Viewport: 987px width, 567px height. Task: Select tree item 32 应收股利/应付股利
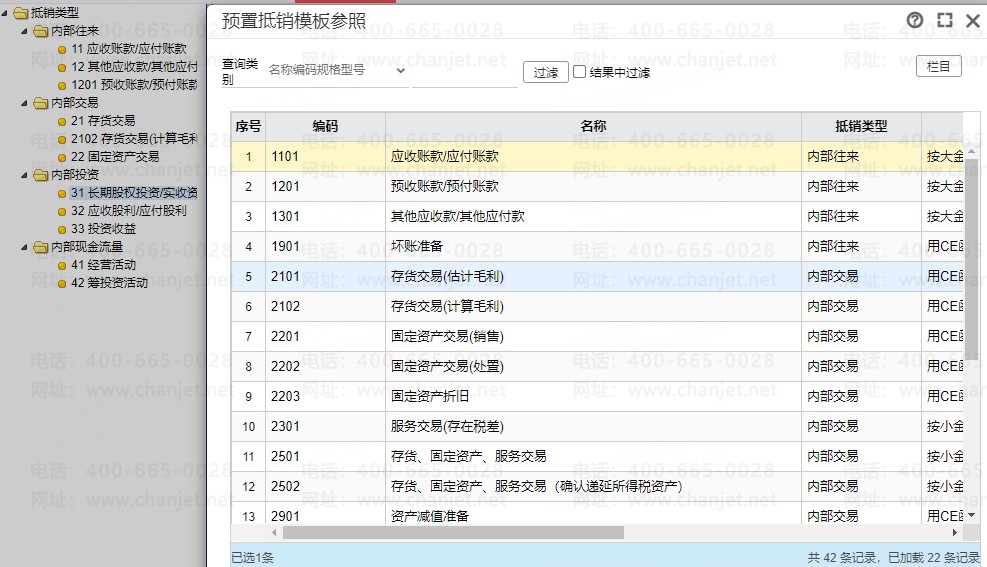tap(128, 211)
